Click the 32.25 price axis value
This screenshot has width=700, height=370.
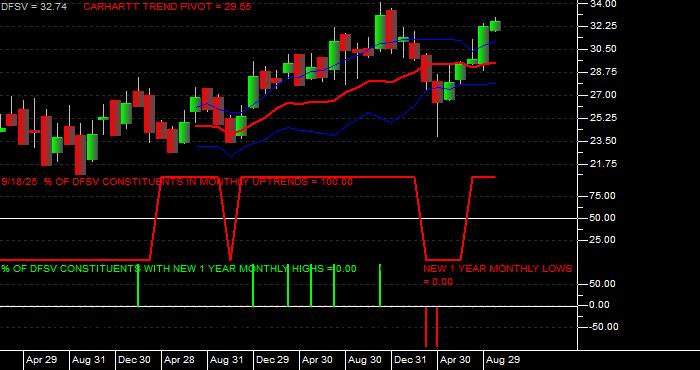point(603,26)
